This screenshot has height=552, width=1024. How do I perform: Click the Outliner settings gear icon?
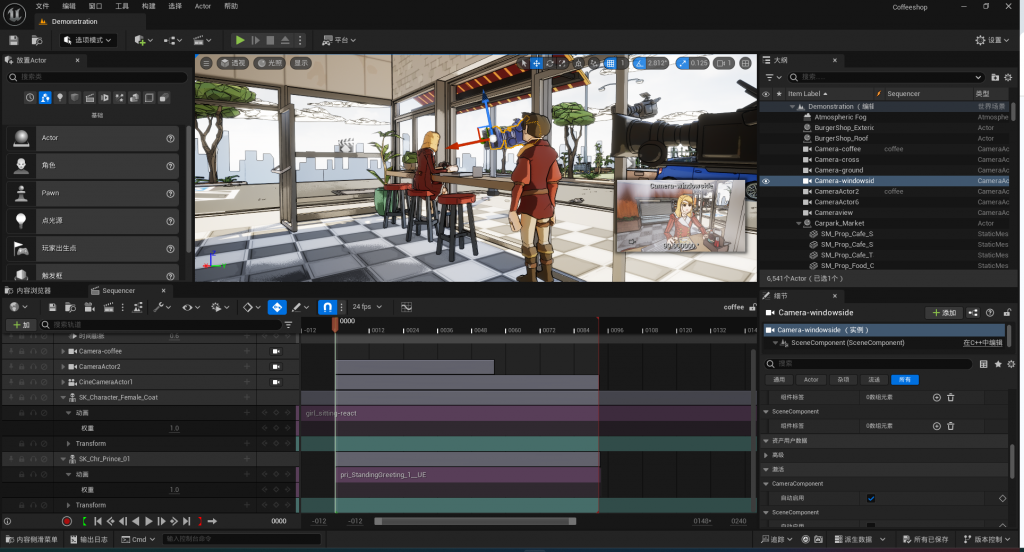pos(1008,77)
